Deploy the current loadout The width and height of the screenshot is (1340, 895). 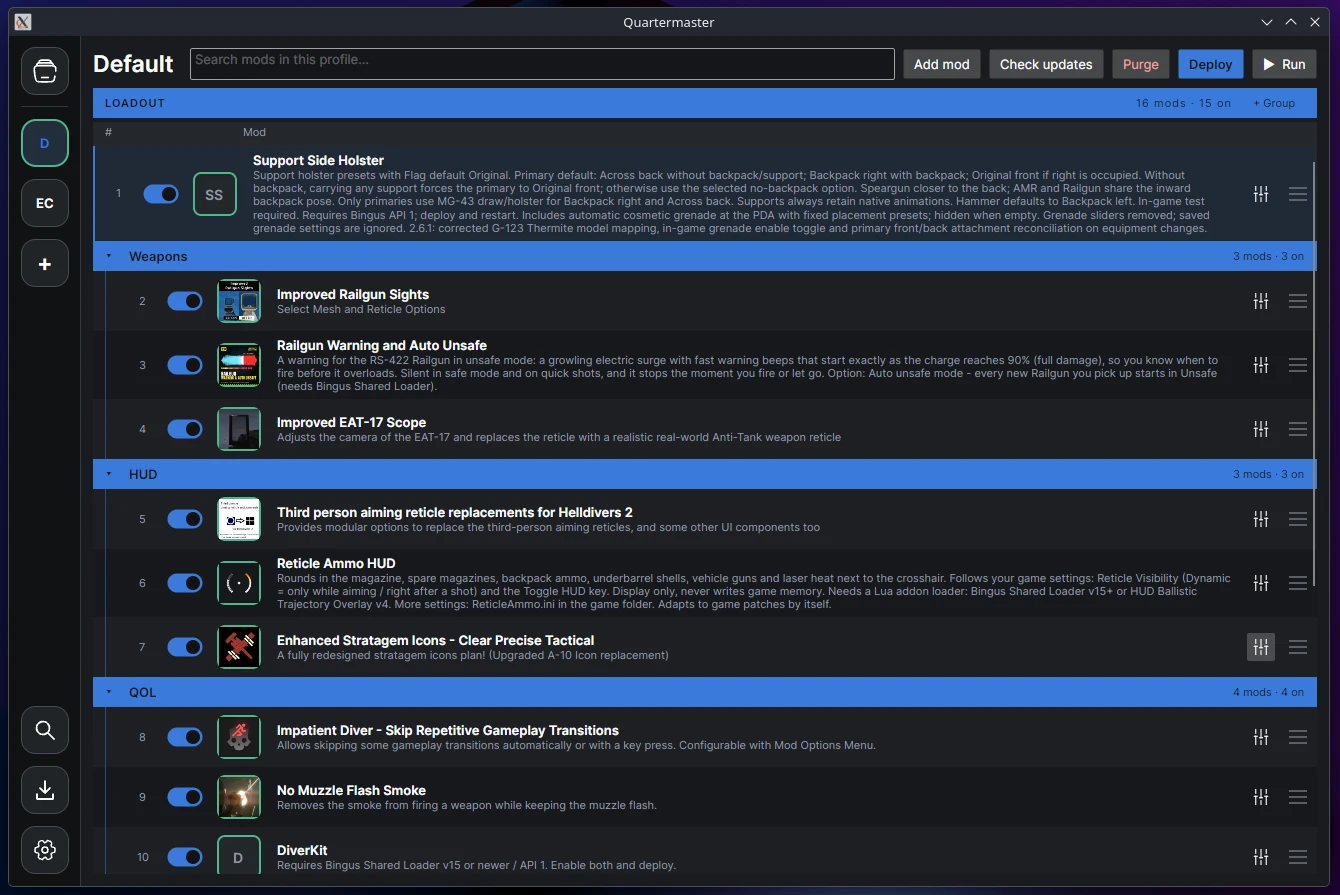pyautogui.click(x=1210, y=64)
